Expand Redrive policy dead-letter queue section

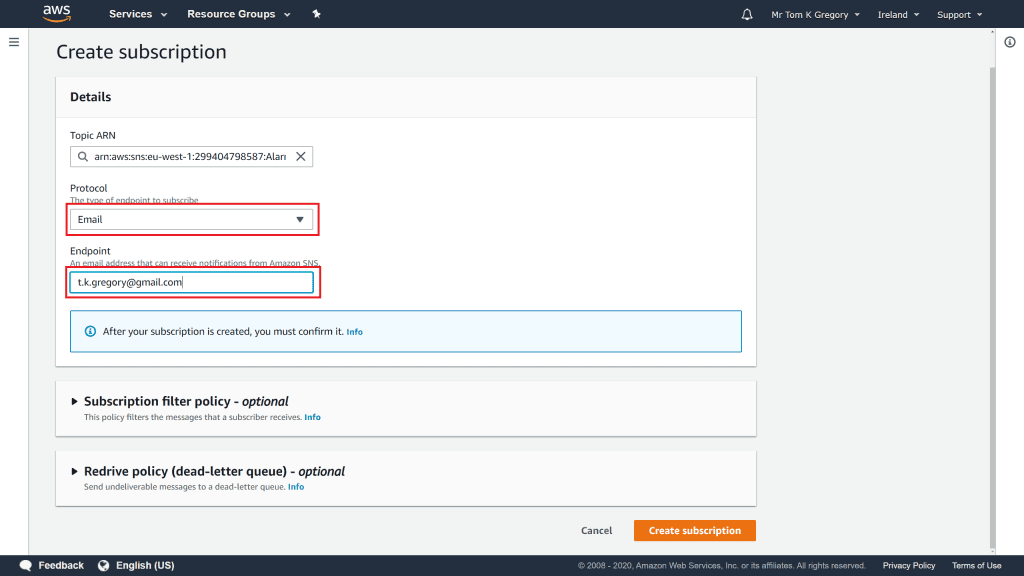[75, 471]
